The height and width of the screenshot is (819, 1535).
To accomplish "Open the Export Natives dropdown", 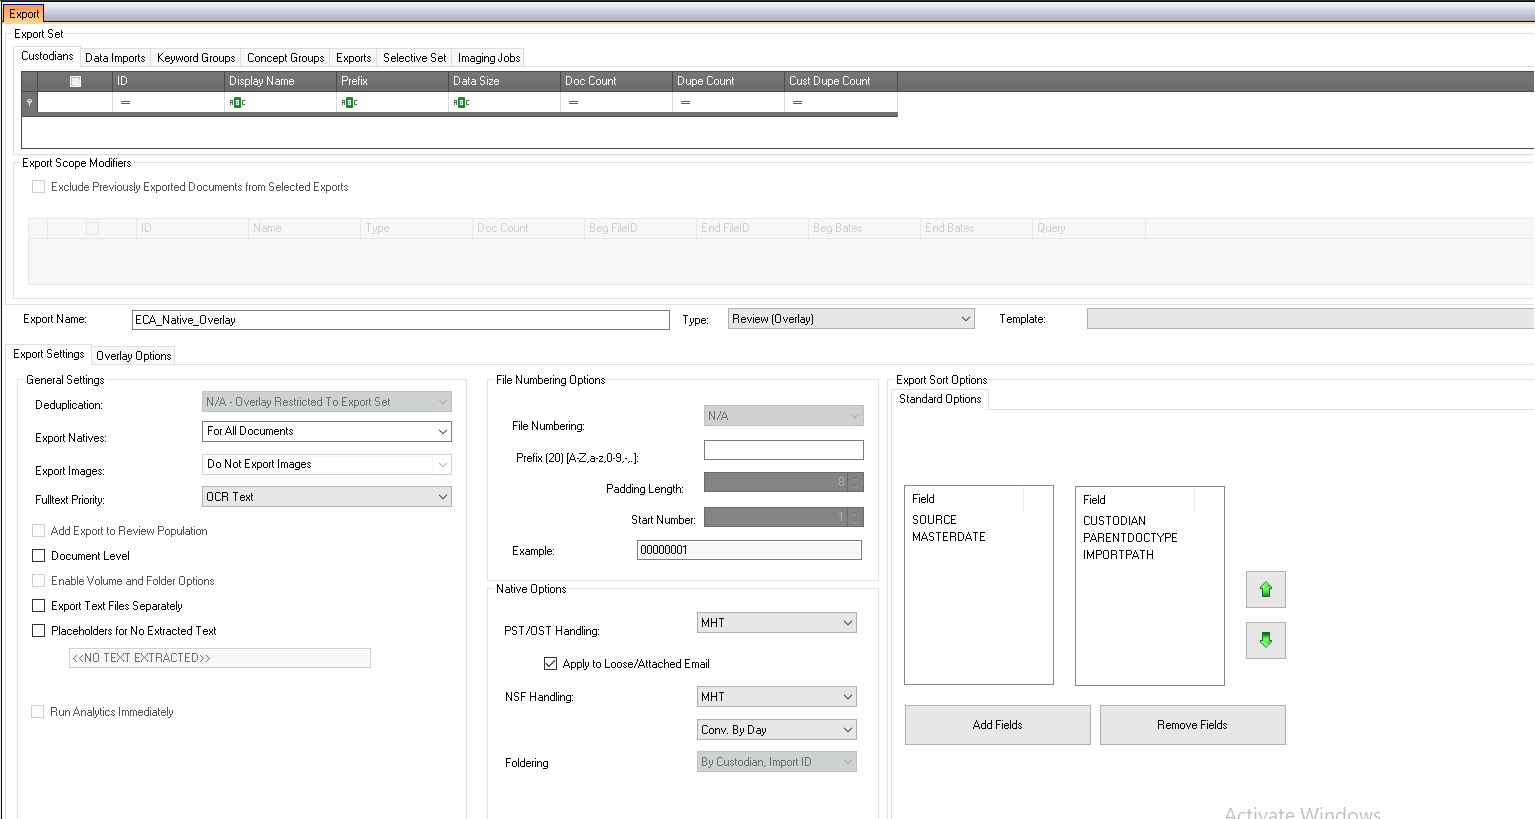I will (327, 431).
